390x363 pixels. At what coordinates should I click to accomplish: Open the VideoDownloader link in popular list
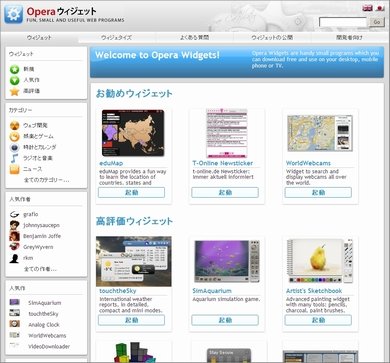(x=49, y=346)
